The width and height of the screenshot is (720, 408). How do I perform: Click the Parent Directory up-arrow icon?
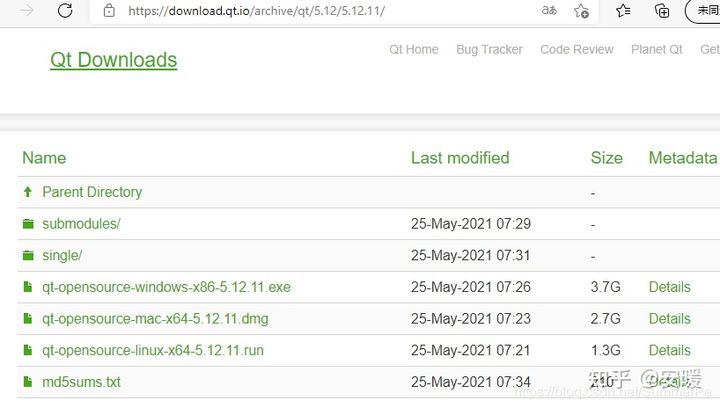(28, 192)
